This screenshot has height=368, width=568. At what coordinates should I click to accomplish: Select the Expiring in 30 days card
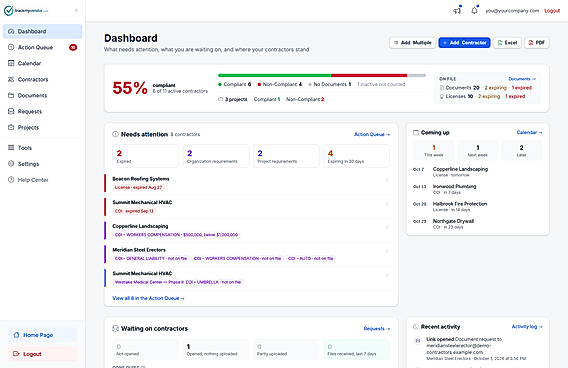pyautogui.click(x=357, y=156)
